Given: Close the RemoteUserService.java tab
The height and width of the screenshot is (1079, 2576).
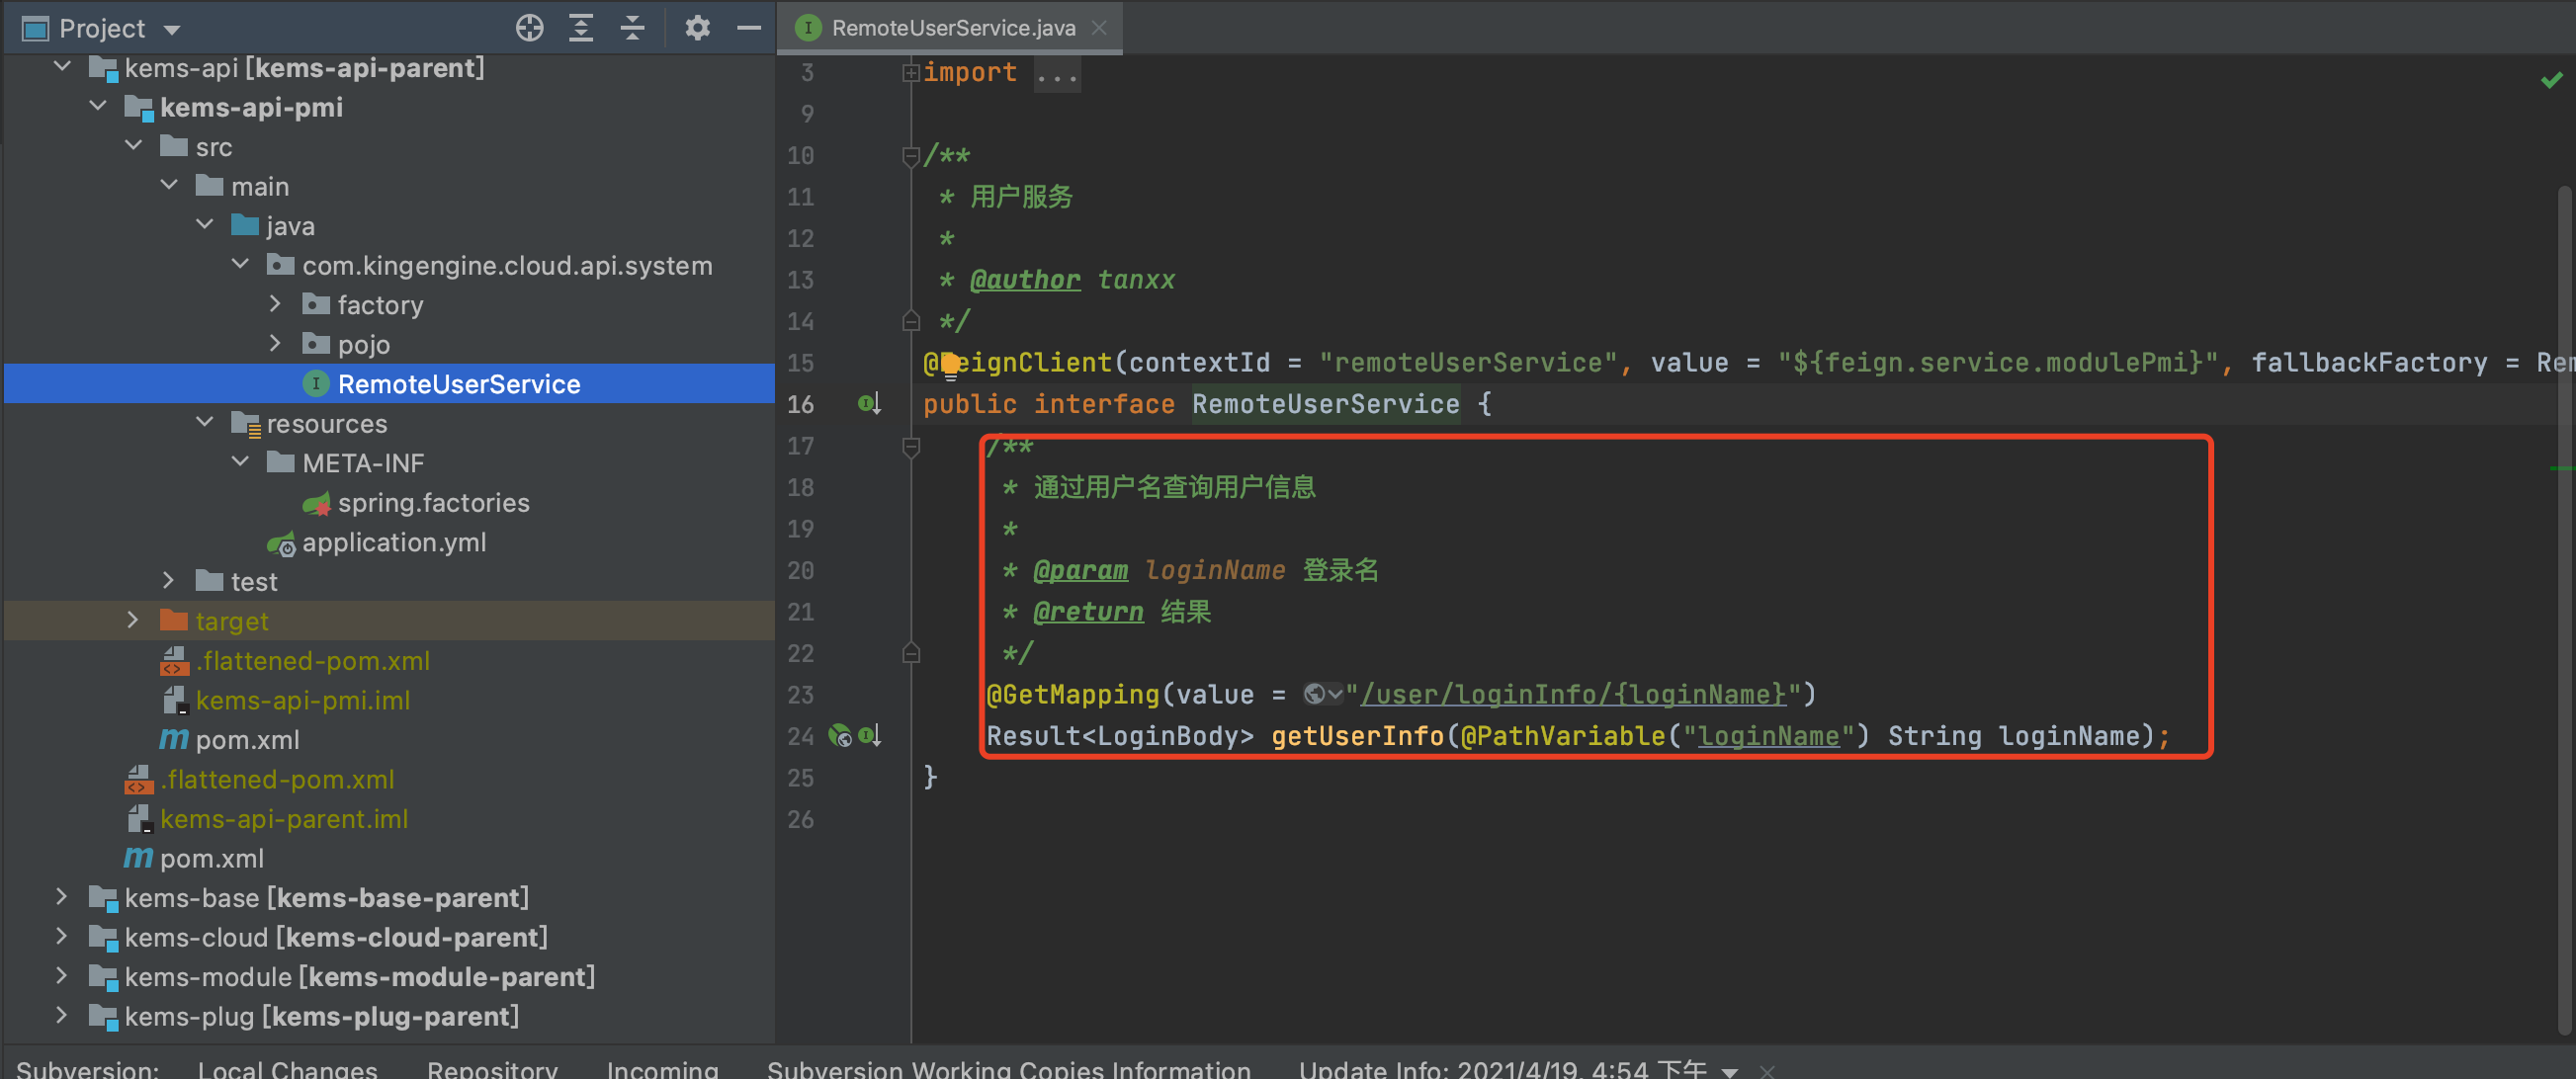Looking at the screenshot, I should click(x=1099, y=28).
